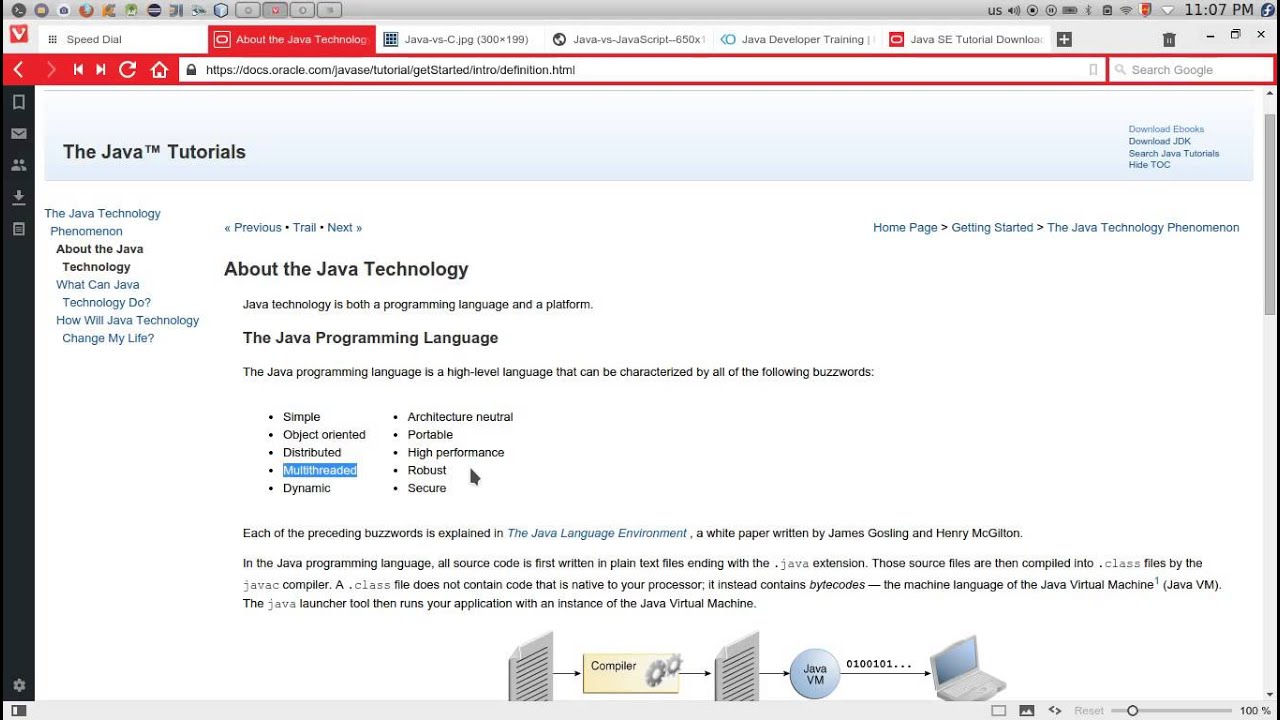Click the padlock site info icon
This screenshot has height=720, width=1280.
(x=191, y=70)
